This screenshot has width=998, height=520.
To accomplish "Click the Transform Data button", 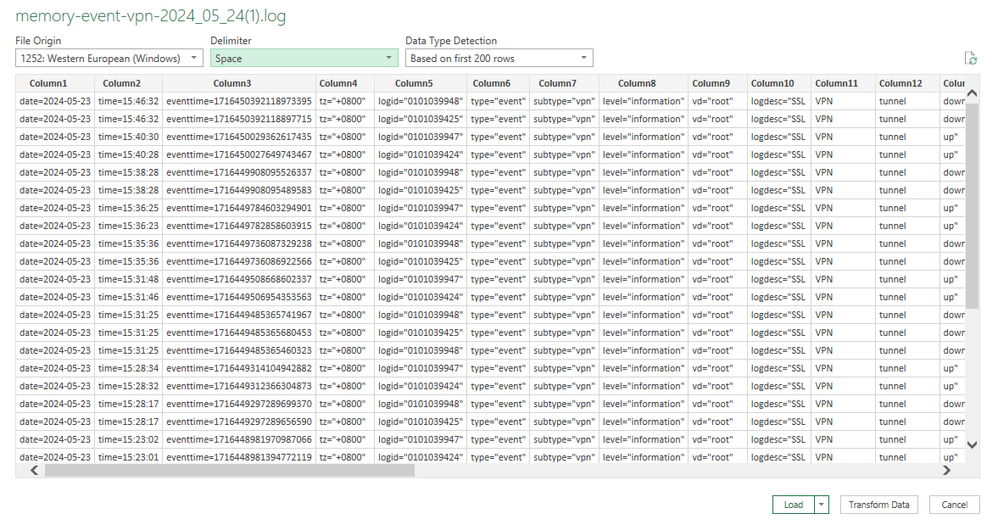I will [x=879, y=504].
